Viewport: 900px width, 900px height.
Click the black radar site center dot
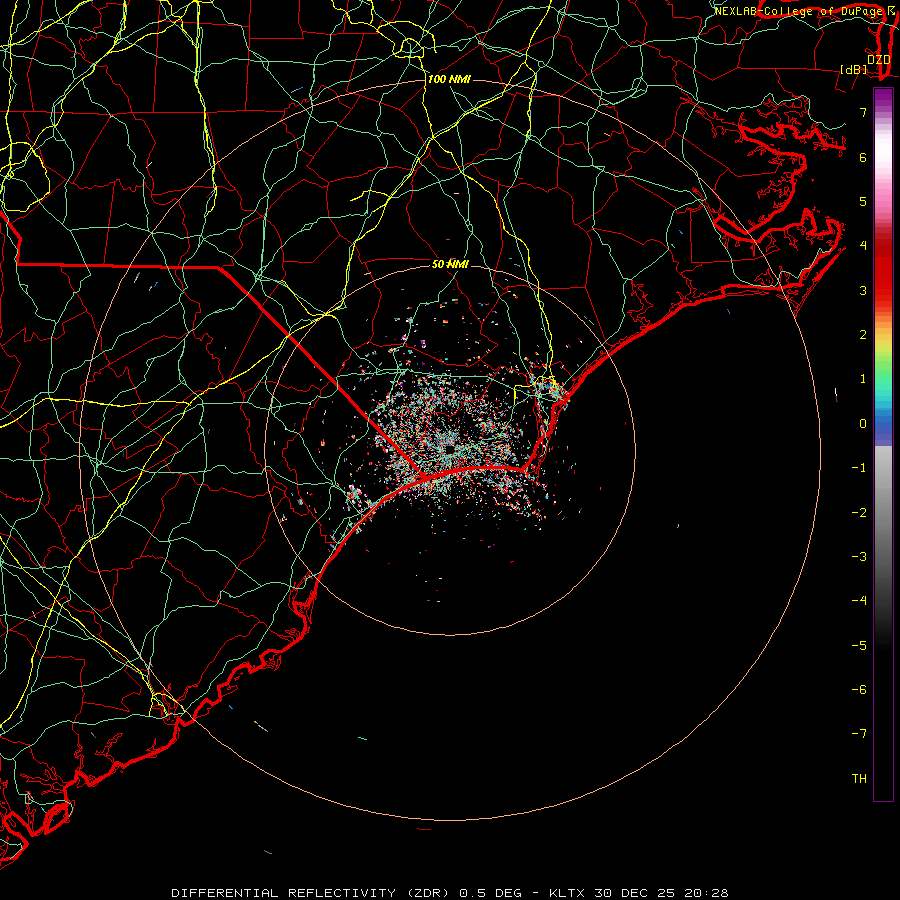click(449, 449)
